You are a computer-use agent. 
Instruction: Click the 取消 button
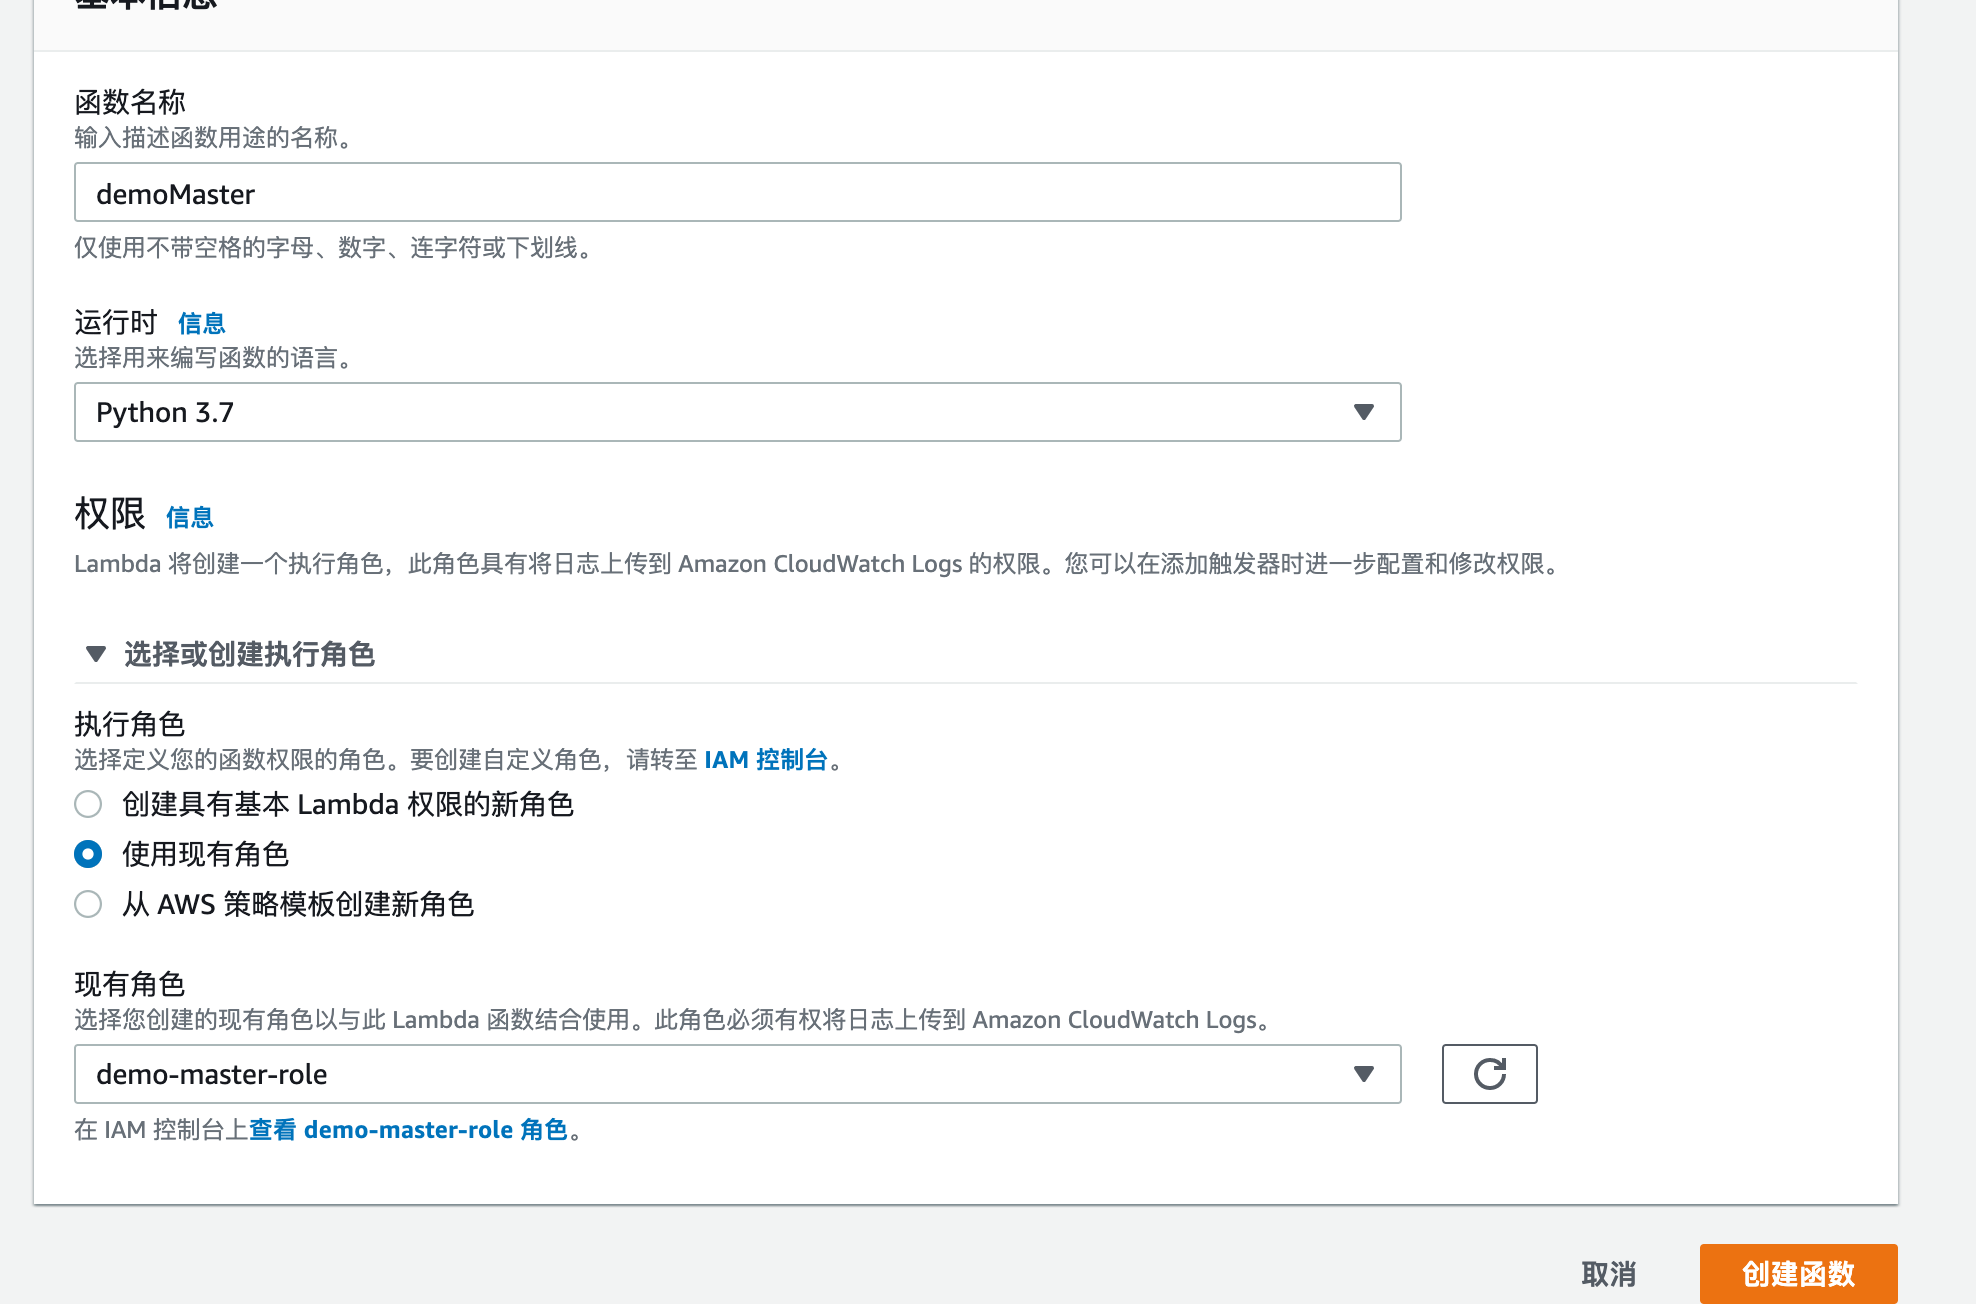tap(1608, 1273)
